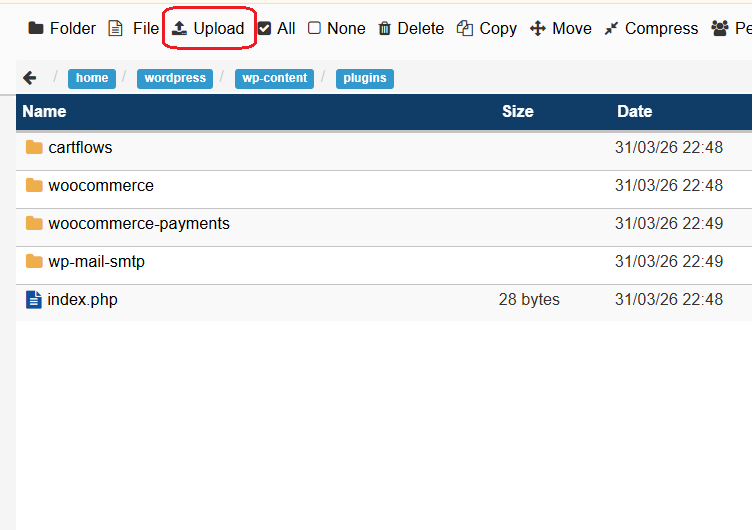This screenshot has width=753, height=530.
Task: Select the index.php file icon
Action: [34, 300]
